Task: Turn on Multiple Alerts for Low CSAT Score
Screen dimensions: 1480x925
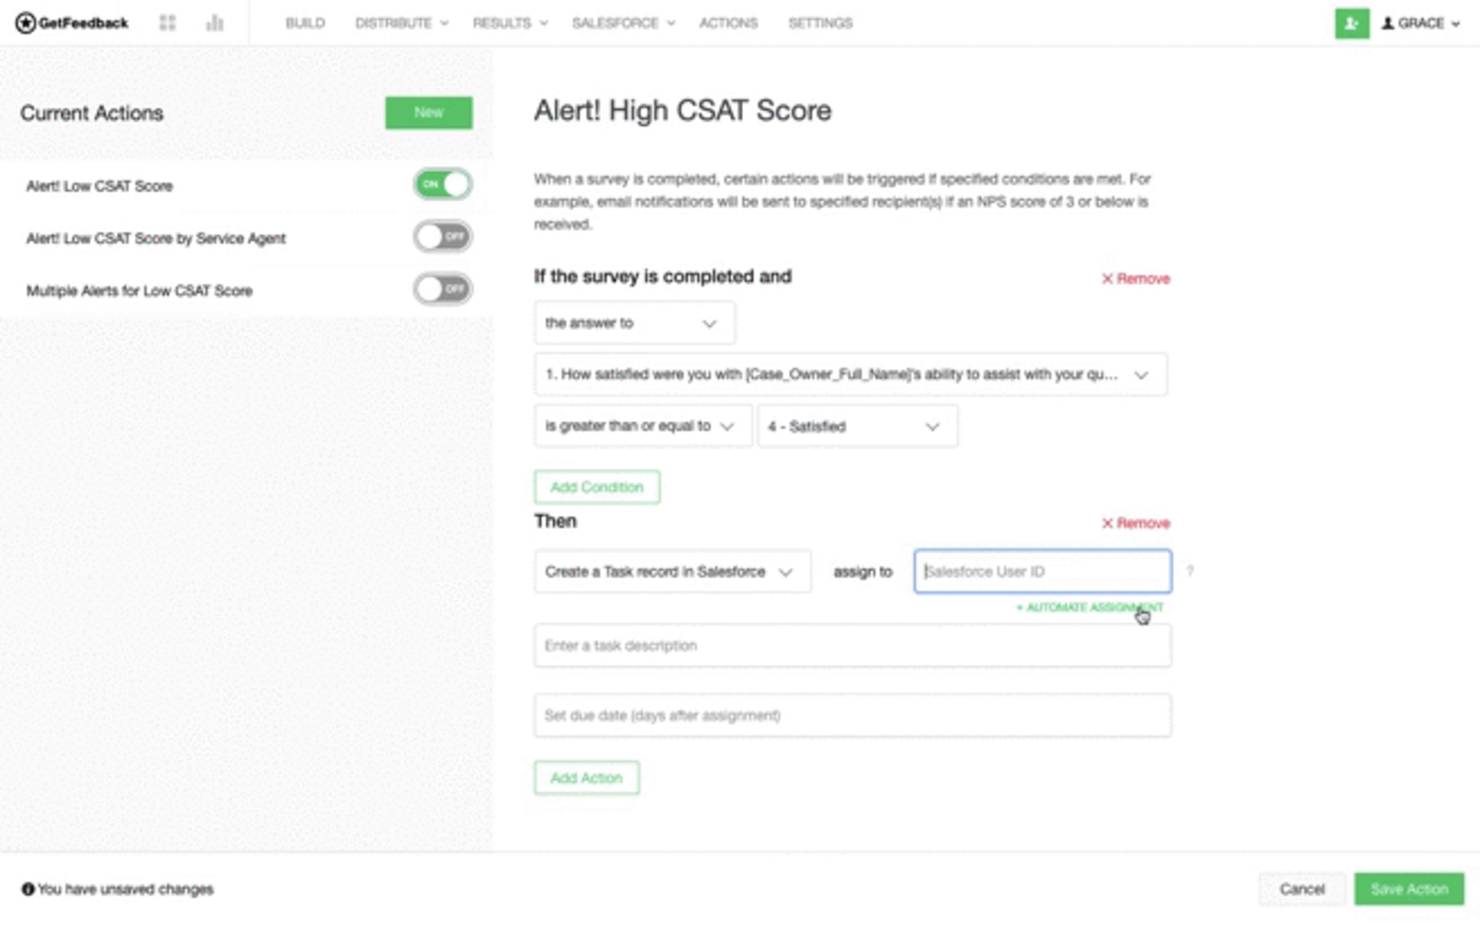Action: tap(443, 289)
